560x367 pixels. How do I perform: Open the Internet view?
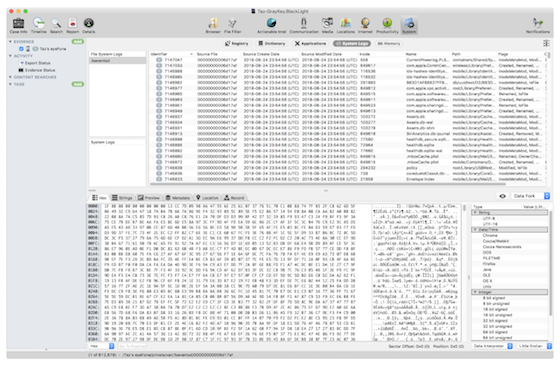(x=365, y=26)
